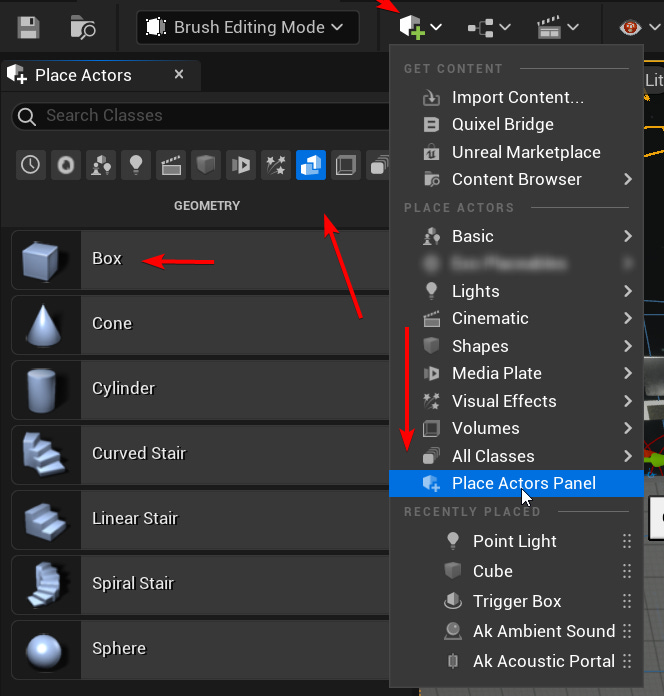This screenshot has height=696, width=664.
Task: Open the Brush Editing Mode dropdown
Action: [248, 28]
